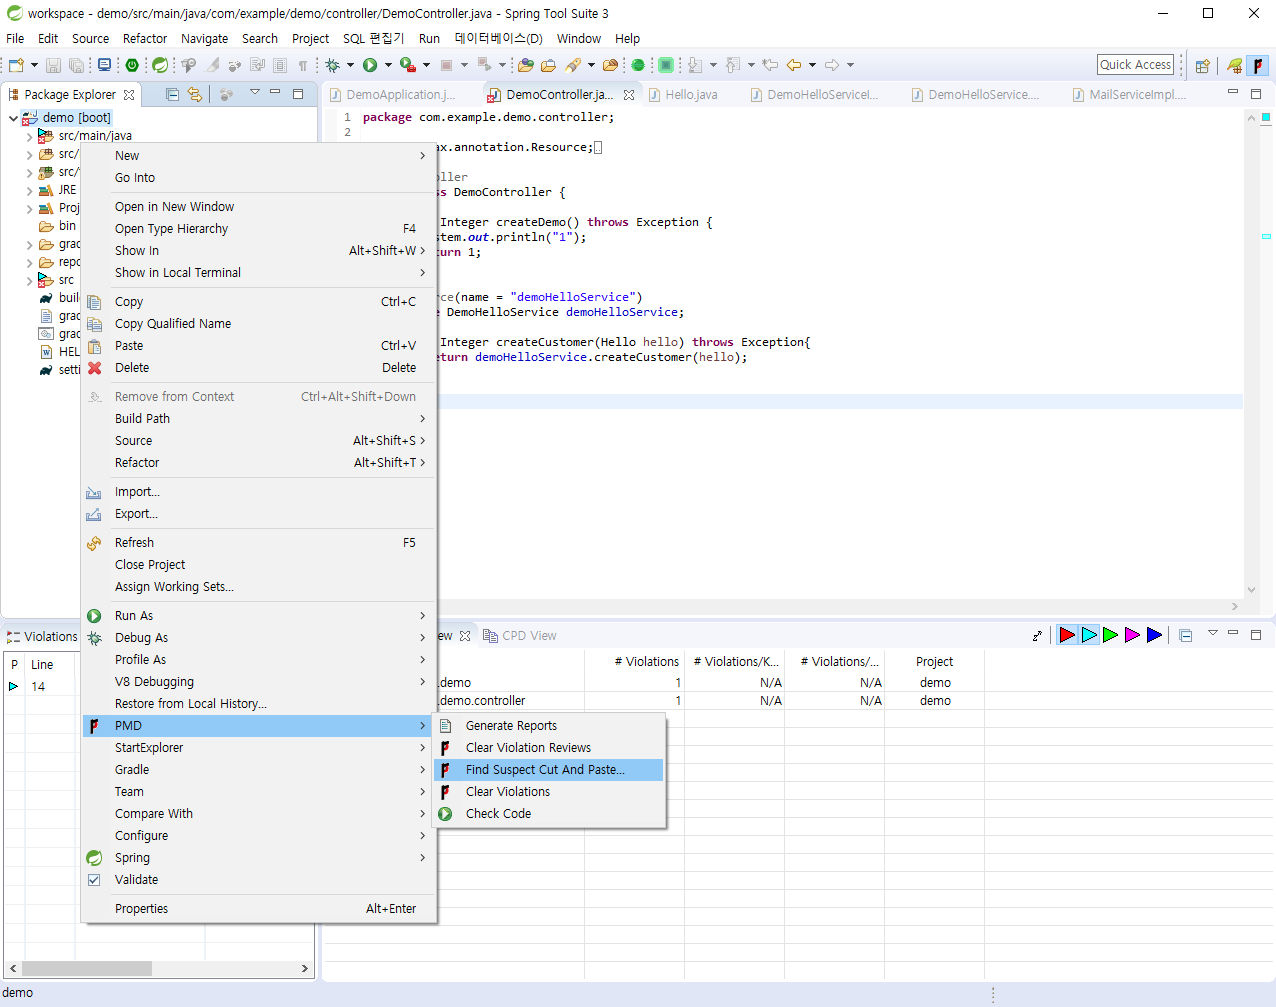Click the Back navigation arrow in the toolbar
The height and width of the screenshot is (1007, 1276).
pyautogui.click(x=794, y=65)
